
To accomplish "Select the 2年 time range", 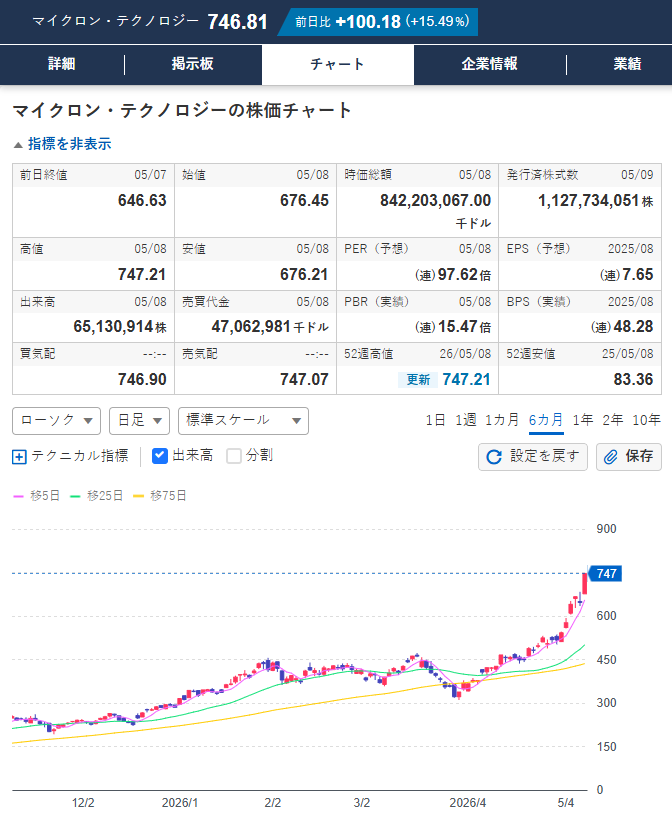I will (613, 420).
